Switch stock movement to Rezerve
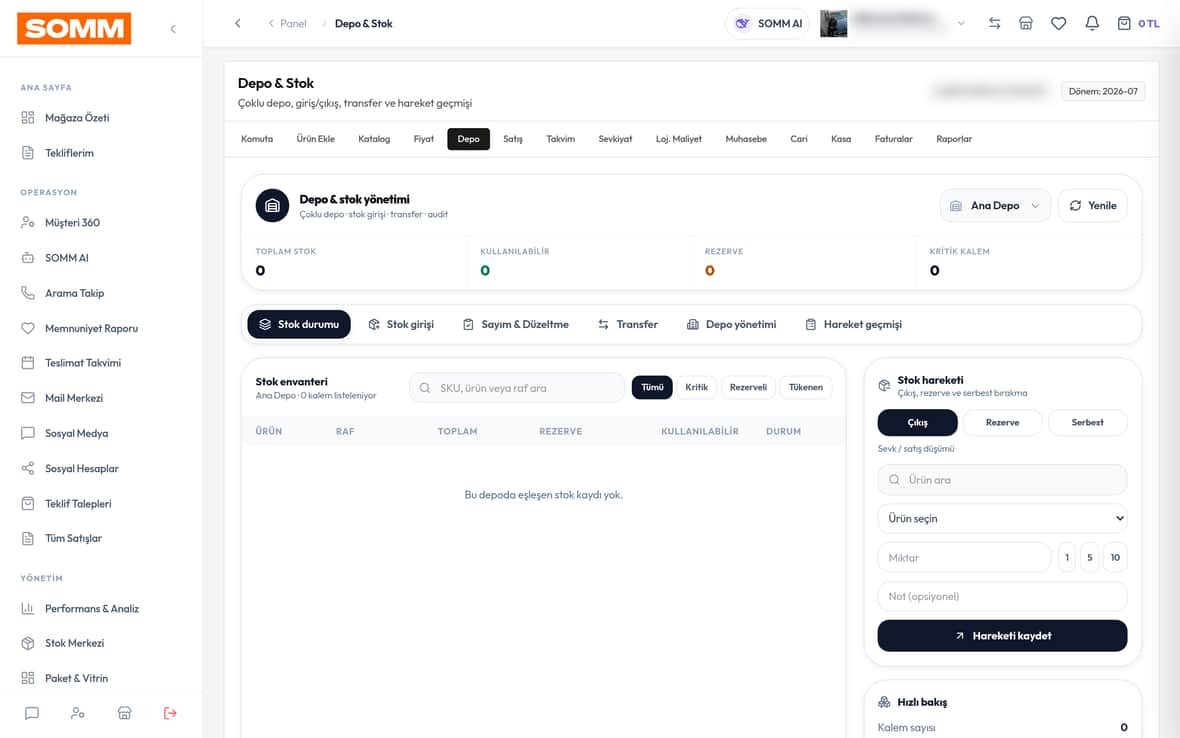The width and height of the screenshot is (1180, 738). pos(1002,423)
